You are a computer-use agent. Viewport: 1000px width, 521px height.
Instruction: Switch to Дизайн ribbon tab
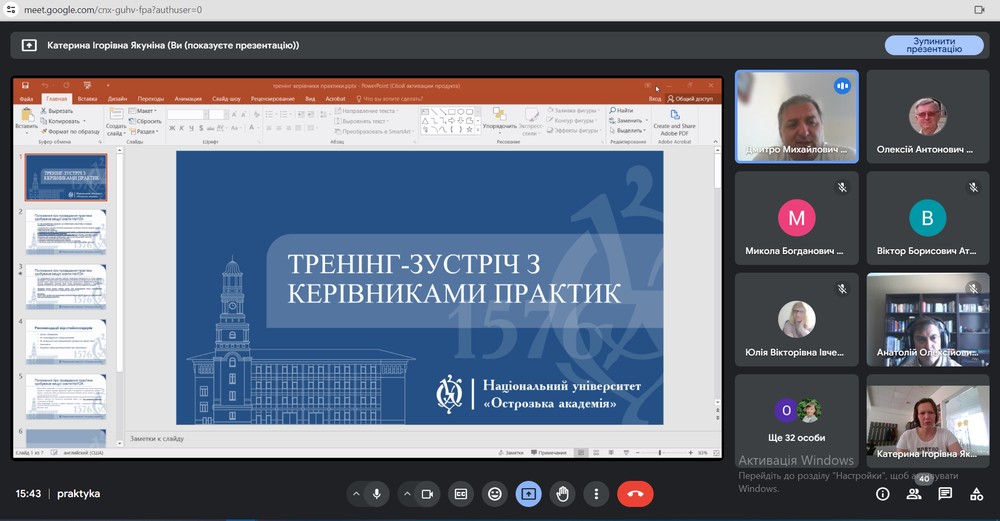[x=117, y=99]
